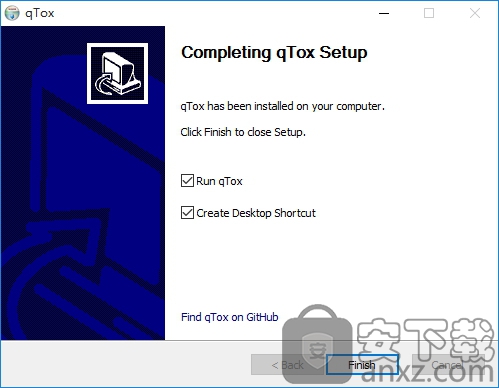Click the maximize button in the title bar
499x388 pixels.
pyautogui.click(x=429, y=13)
